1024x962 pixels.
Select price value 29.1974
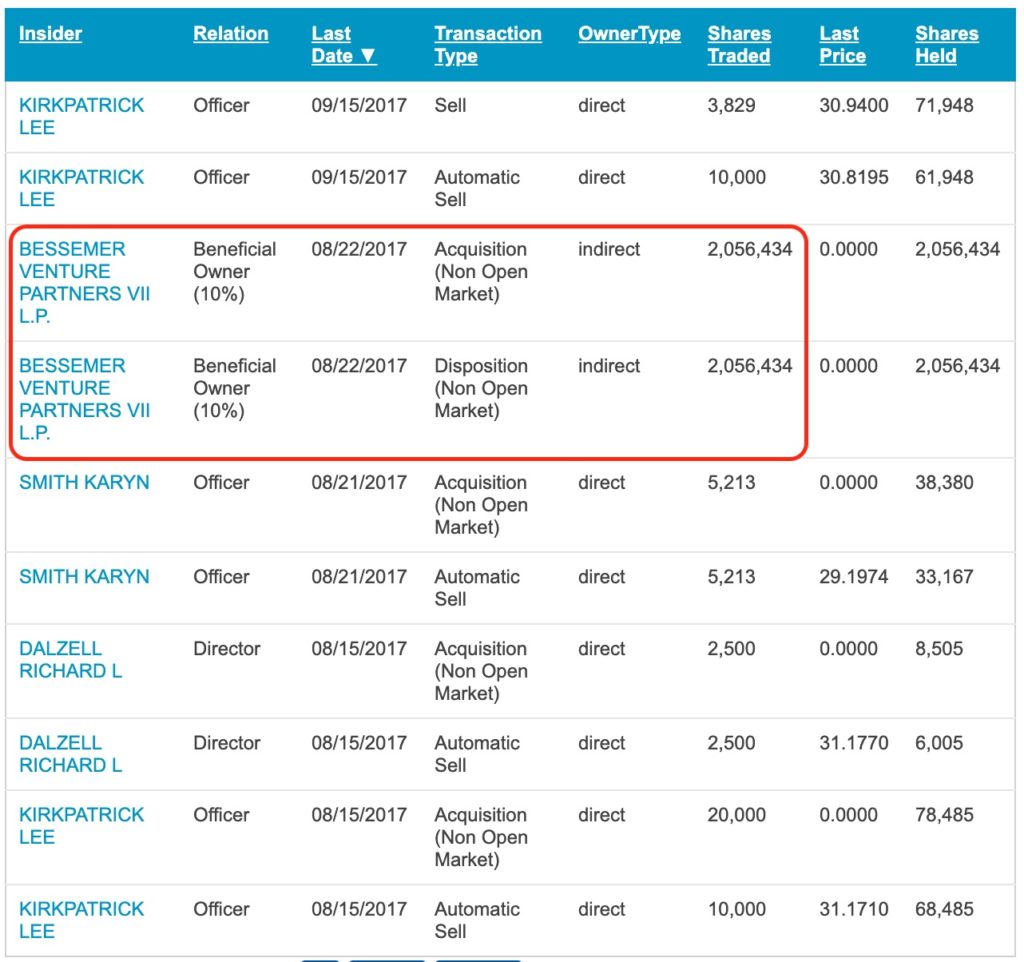[854, 576]
